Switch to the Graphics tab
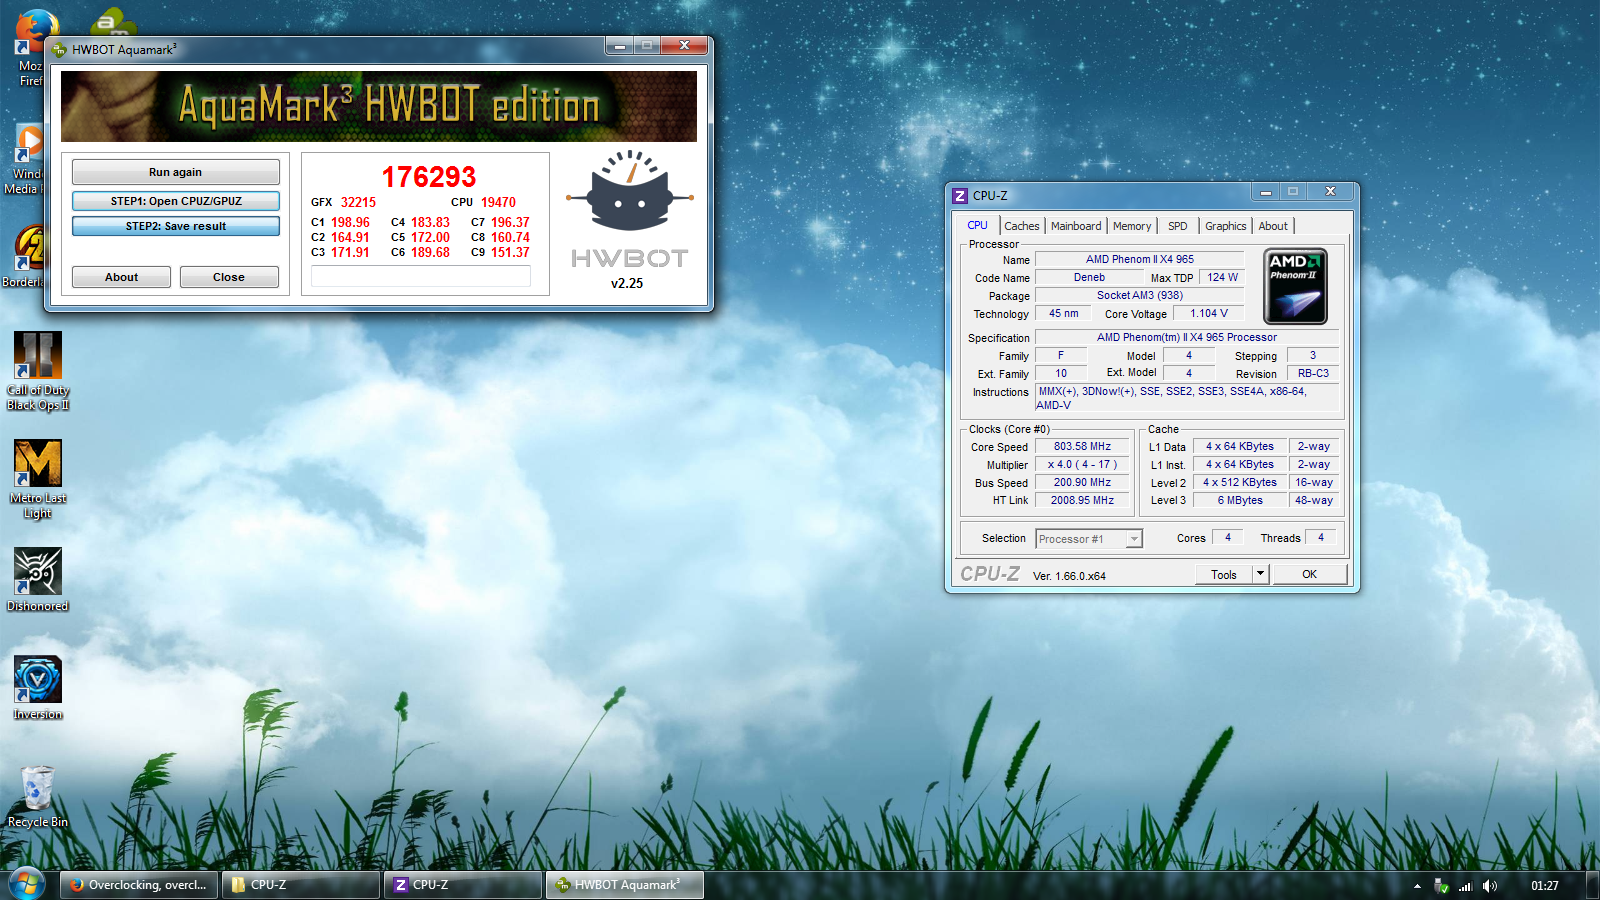 click(x=1226, y=226)
